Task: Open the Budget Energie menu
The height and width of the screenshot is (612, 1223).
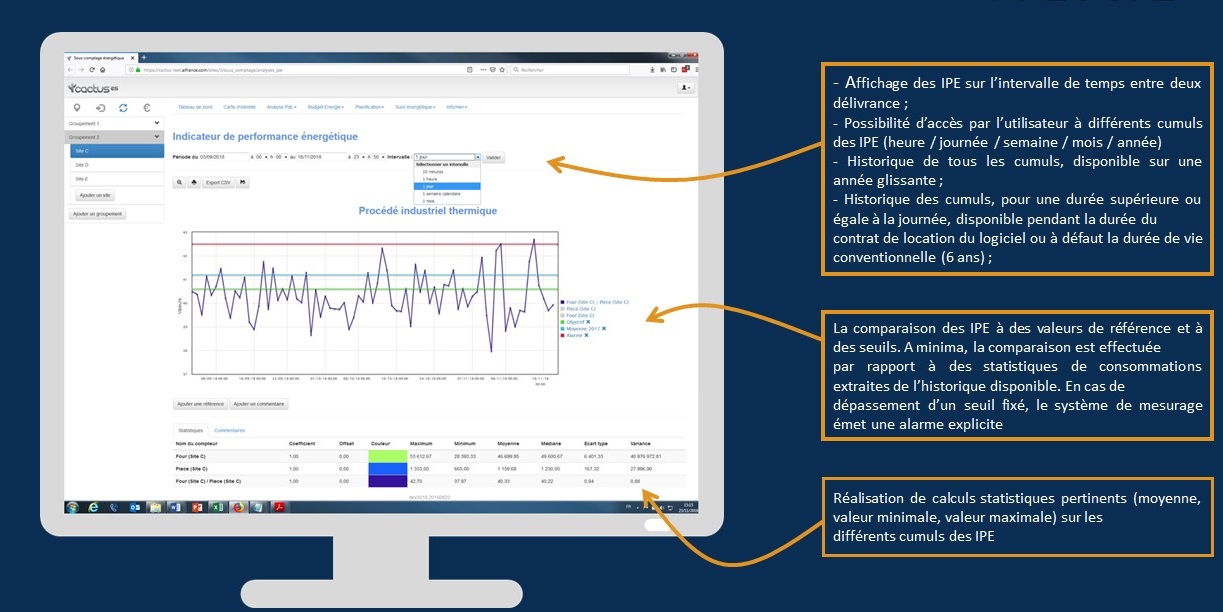Action: coord(326,107)
